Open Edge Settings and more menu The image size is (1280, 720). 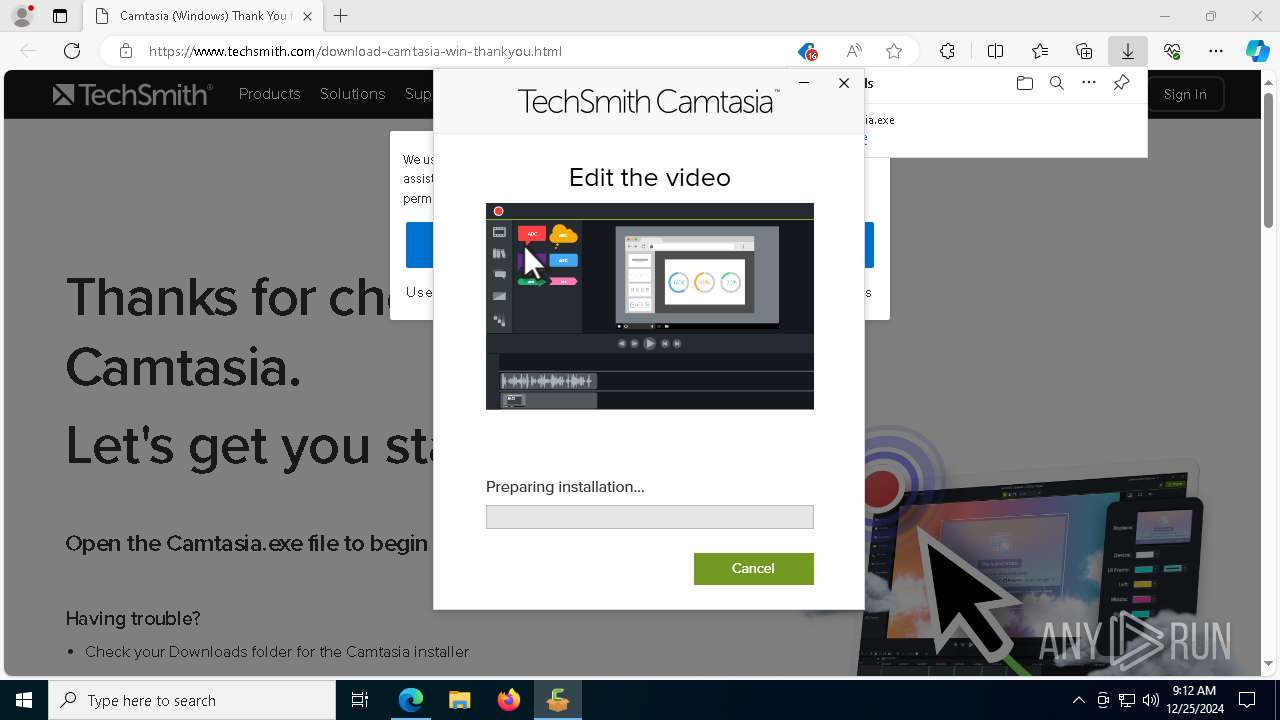[1216, 51]
